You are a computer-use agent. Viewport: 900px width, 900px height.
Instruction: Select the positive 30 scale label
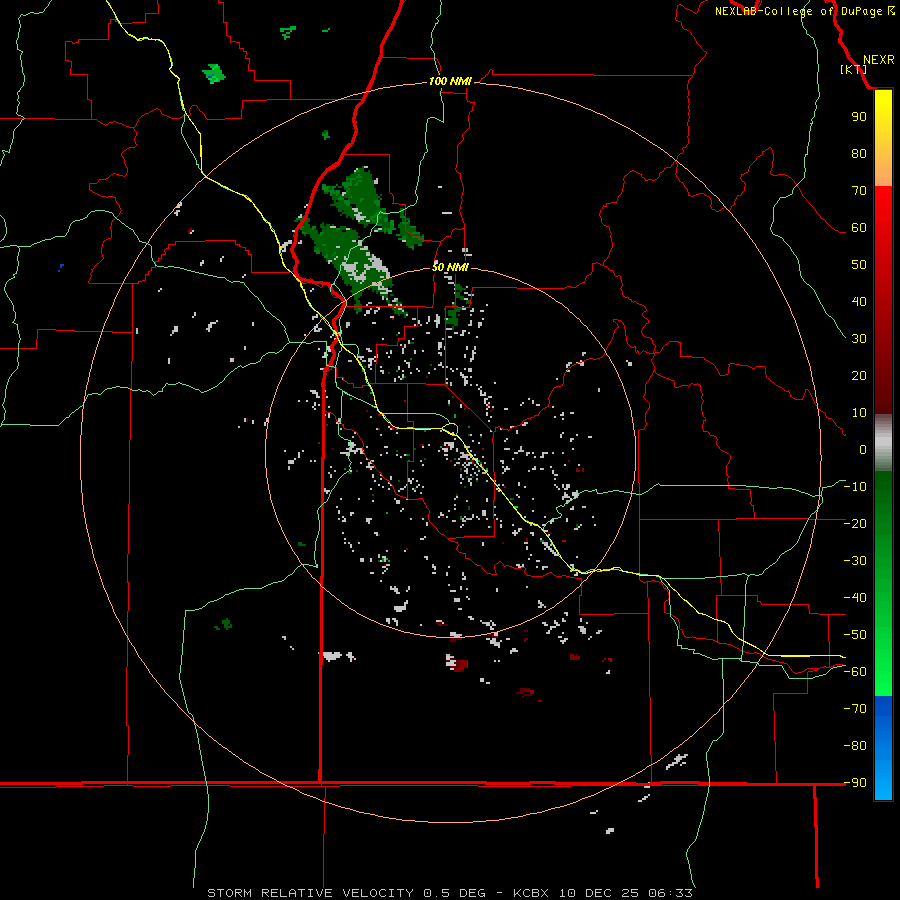coord(859,339)
